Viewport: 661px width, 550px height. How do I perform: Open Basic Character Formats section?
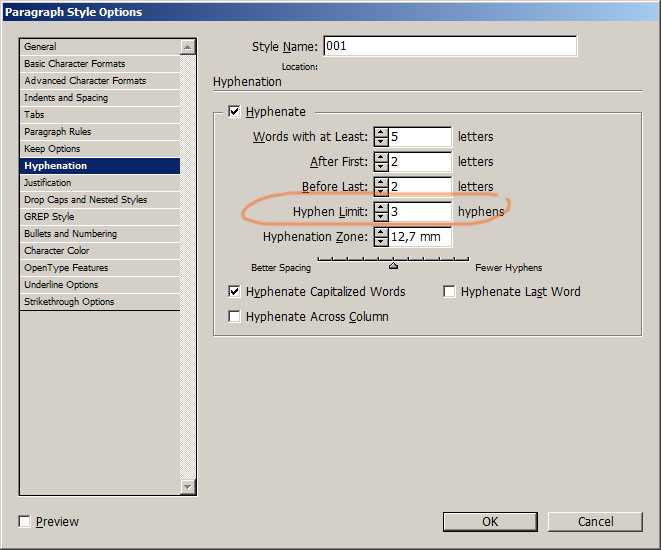(x=100, y=64)
